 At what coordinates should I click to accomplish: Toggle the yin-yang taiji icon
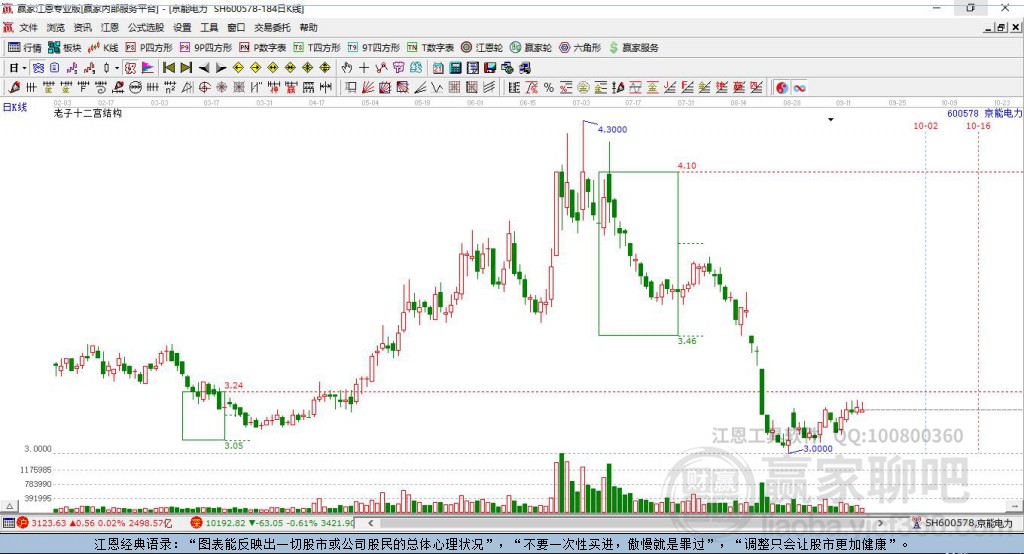[x=782, y=88]
